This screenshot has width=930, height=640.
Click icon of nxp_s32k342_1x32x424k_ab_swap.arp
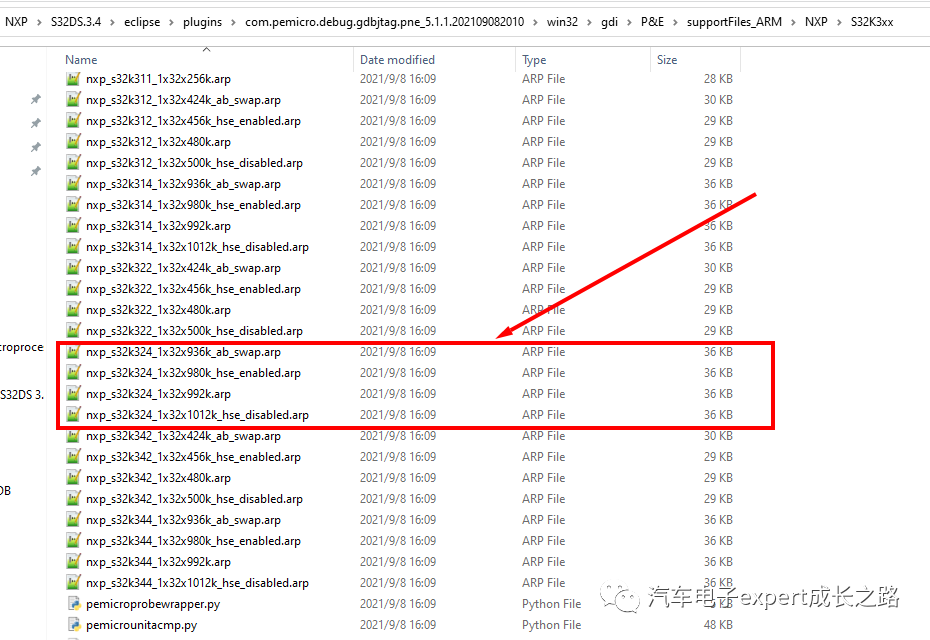(73, 436)
